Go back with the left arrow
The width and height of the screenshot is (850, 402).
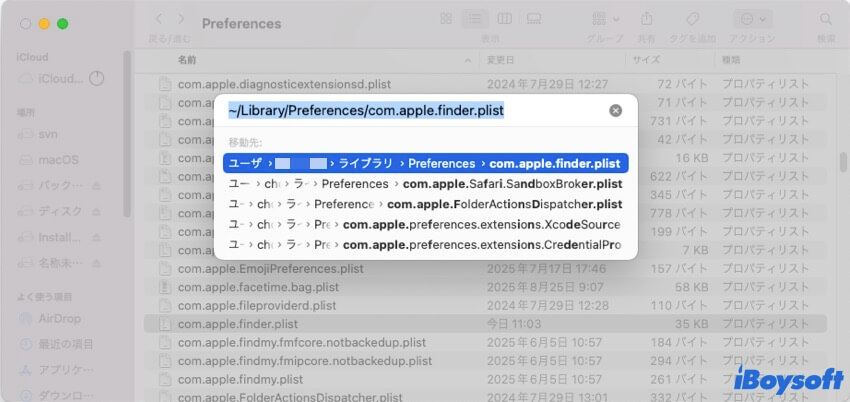[158, 19]
